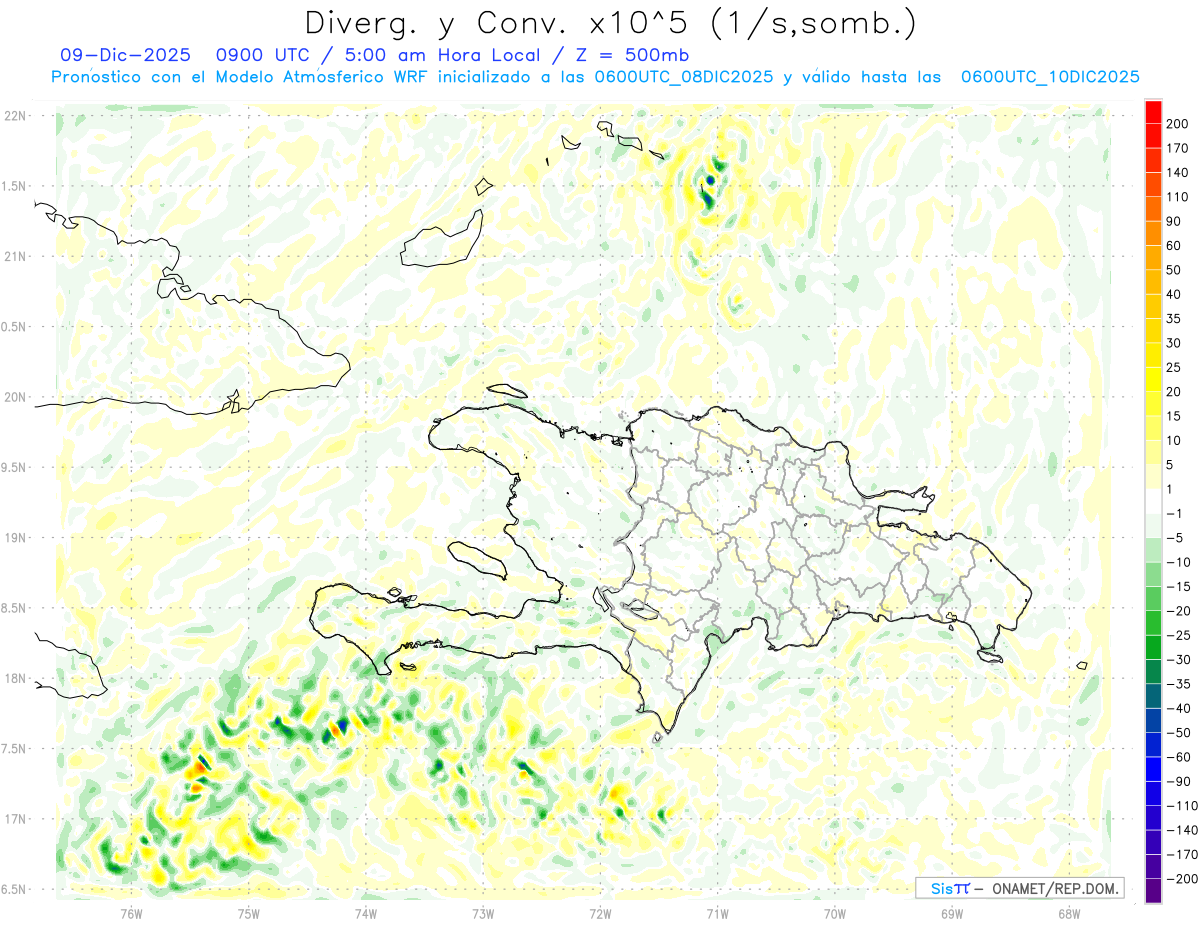Click the -170 value on the color scale
Viewport: 1200px width, 927px height.
point(1183,854)
